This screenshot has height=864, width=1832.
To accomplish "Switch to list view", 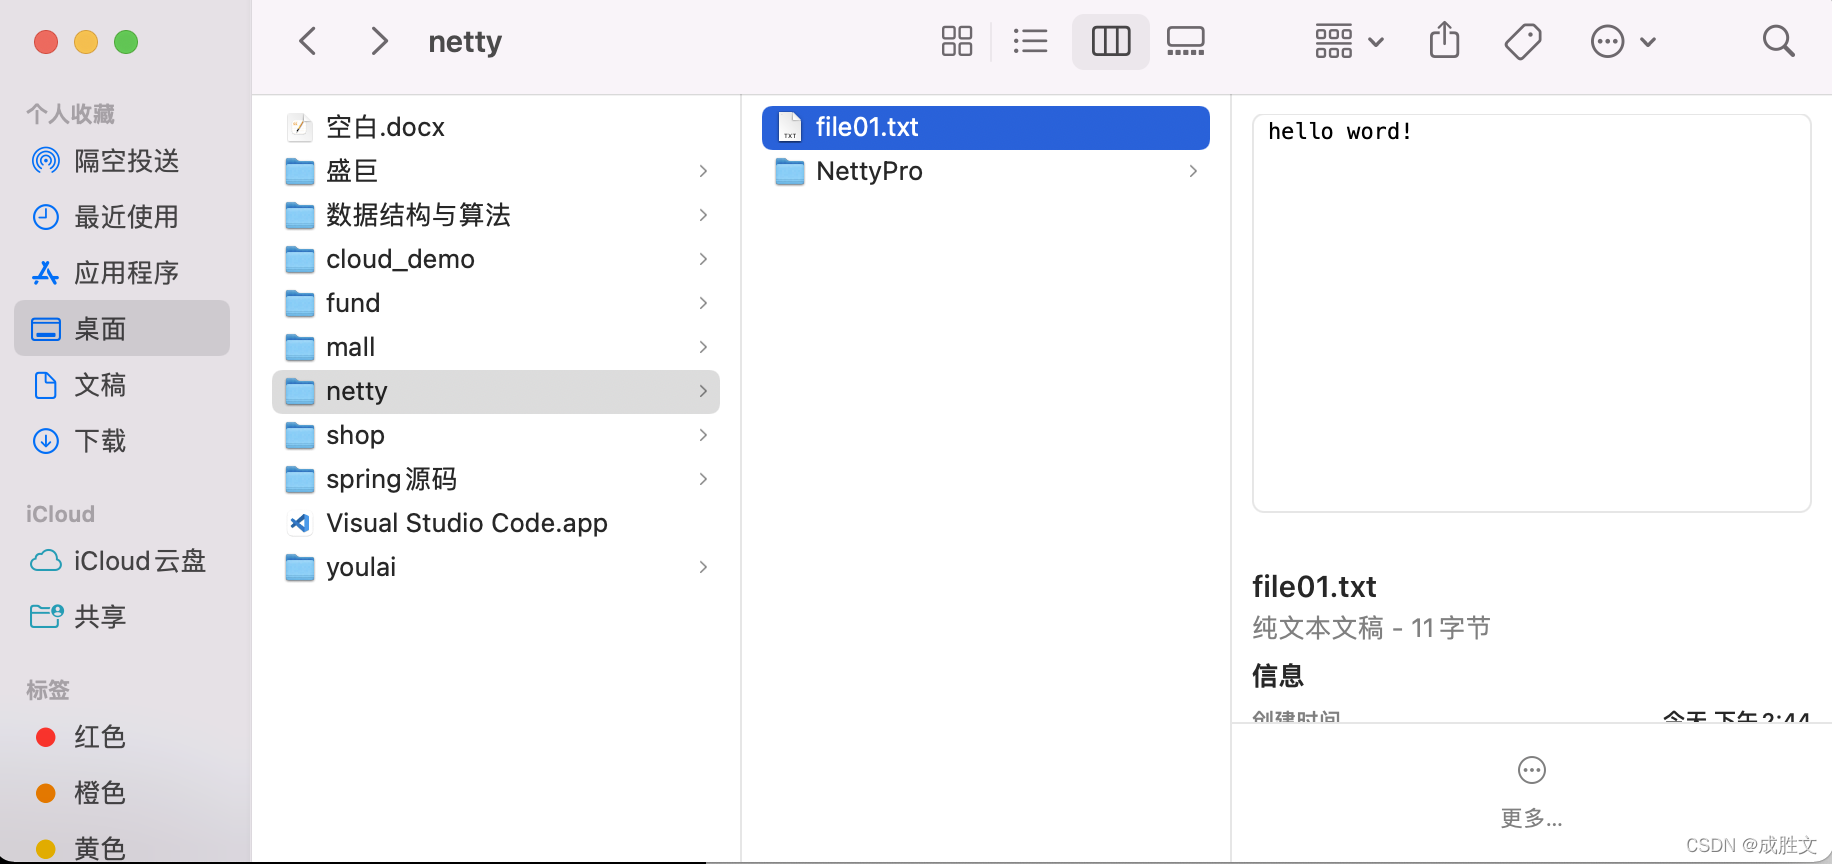I will click(1030, 41).
